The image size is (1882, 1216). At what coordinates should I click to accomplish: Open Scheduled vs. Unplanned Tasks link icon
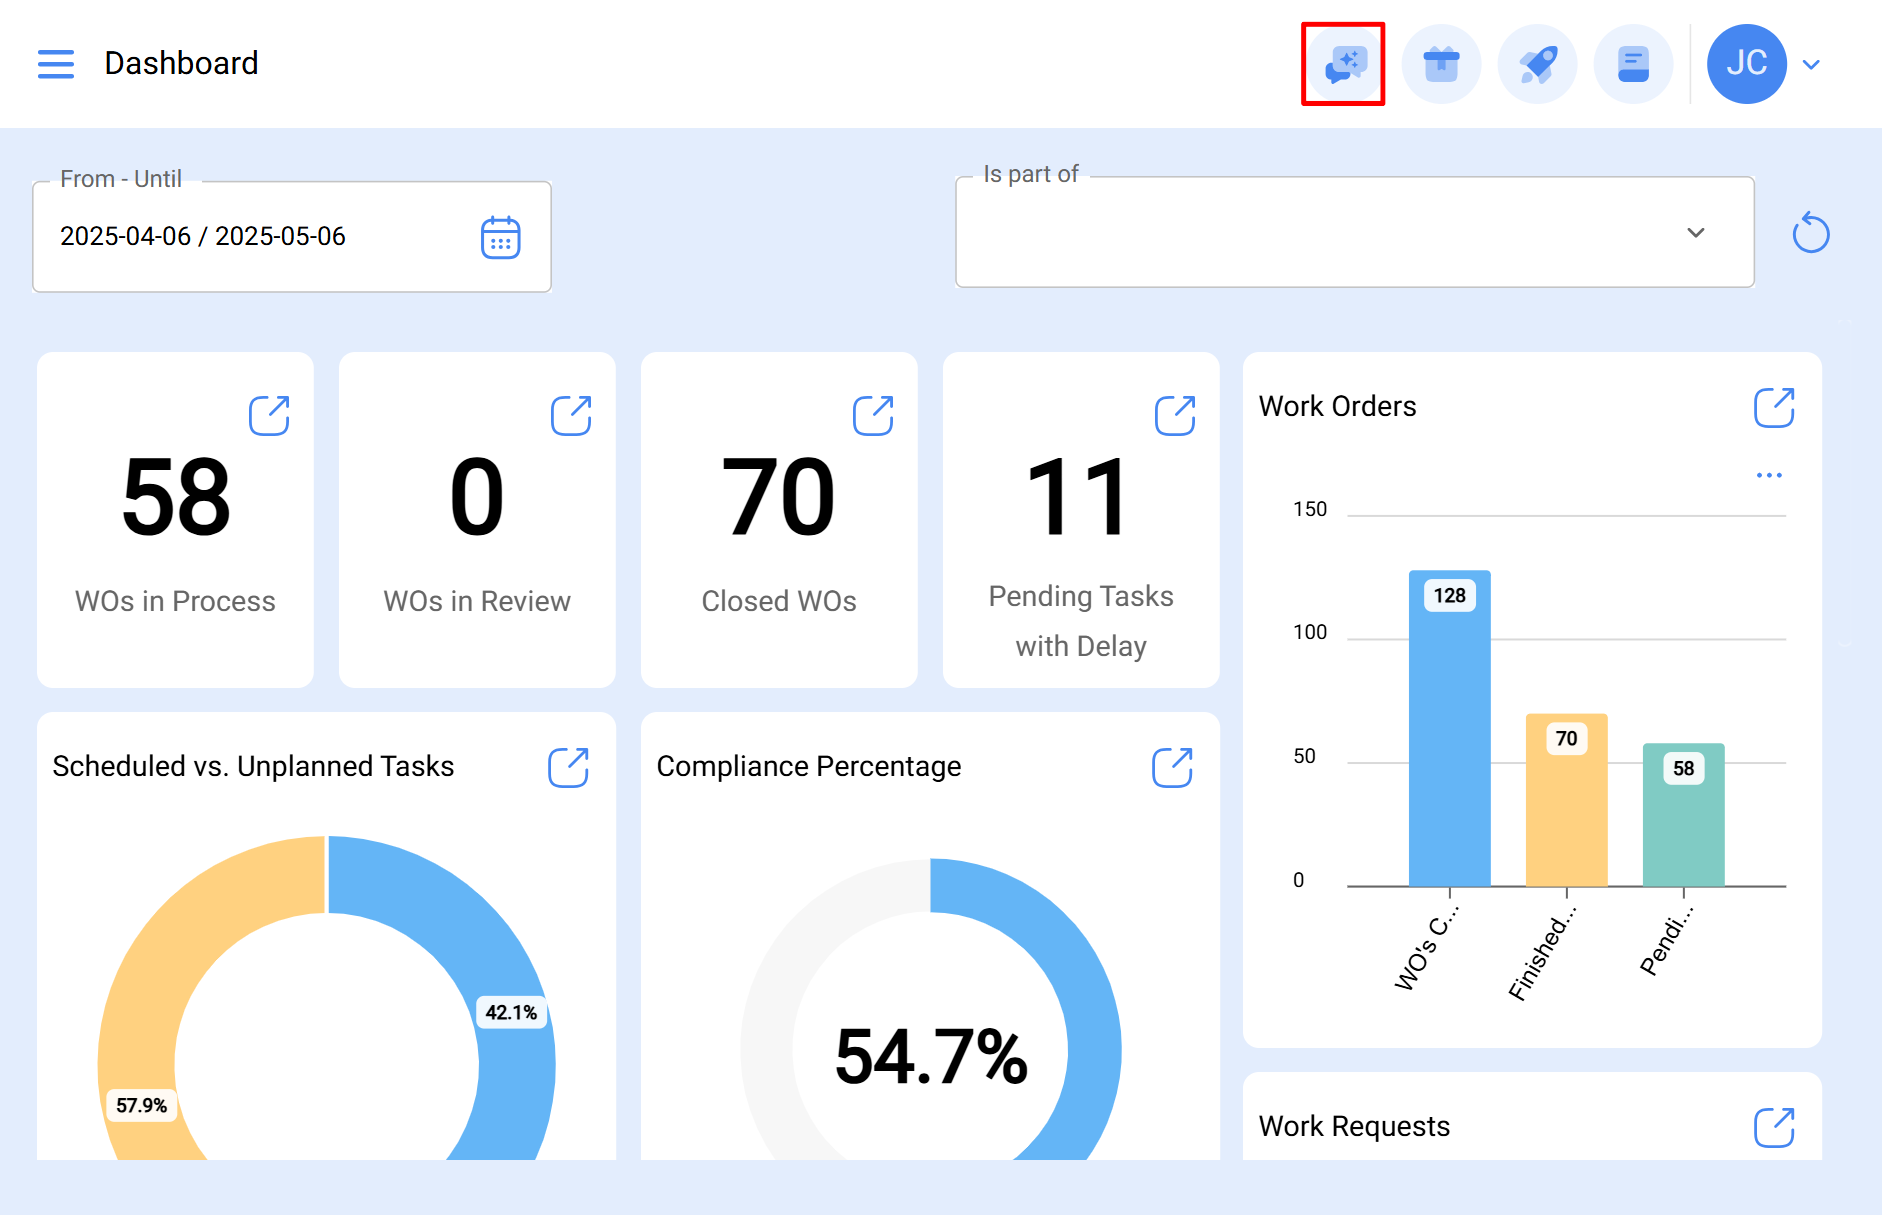tap(568, 767)
